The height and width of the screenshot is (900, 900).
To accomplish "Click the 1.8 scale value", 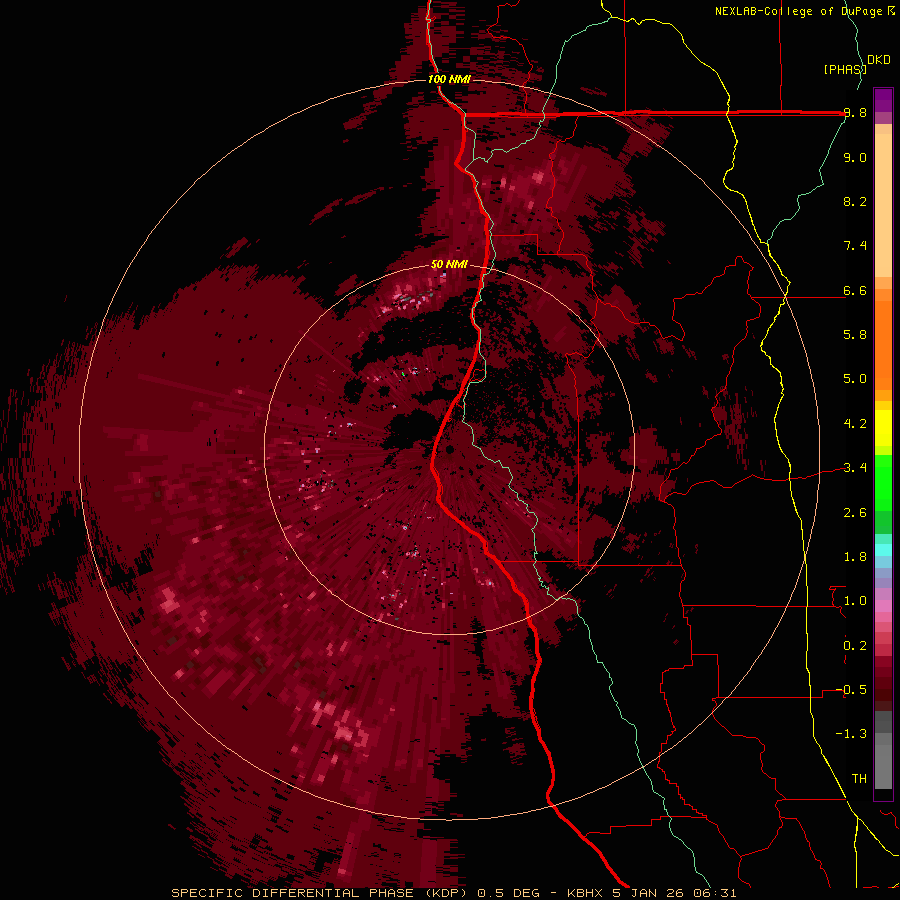I will click(x=855, y=557).
